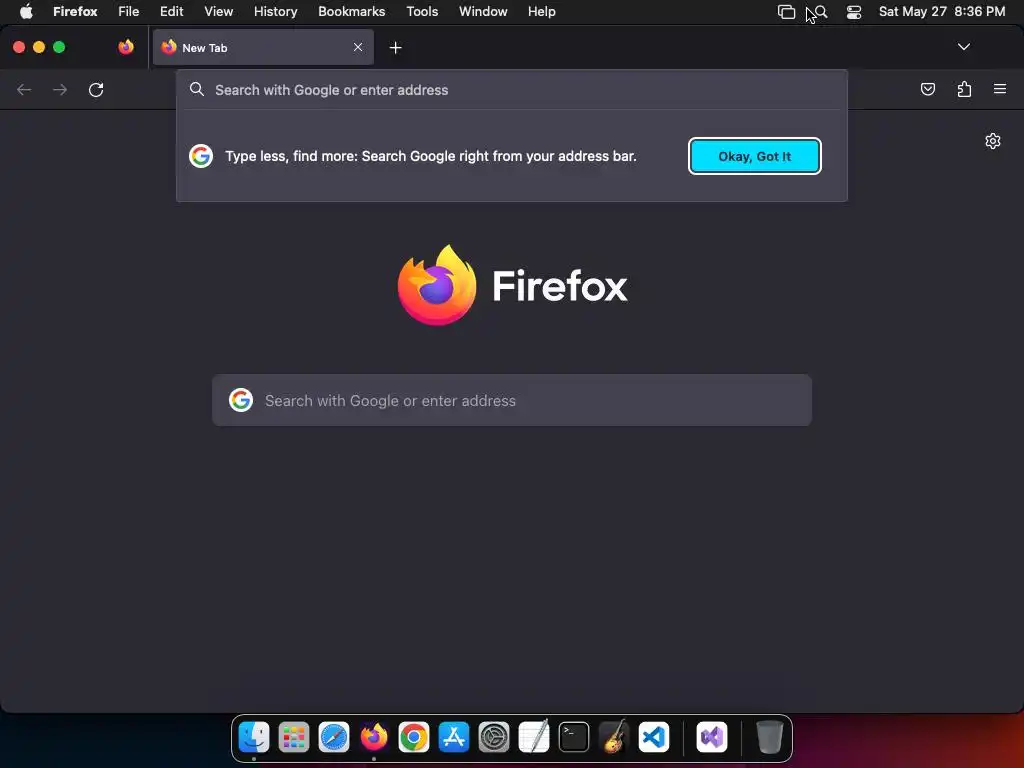The height and width of the screenshot is (768, 1024).
Task: Focus the address bar search field
Action: point(511,90)
